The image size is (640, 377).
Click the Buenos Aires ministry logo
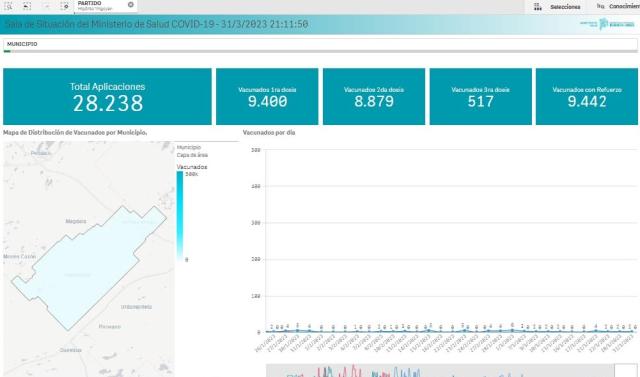pos(607,24)
